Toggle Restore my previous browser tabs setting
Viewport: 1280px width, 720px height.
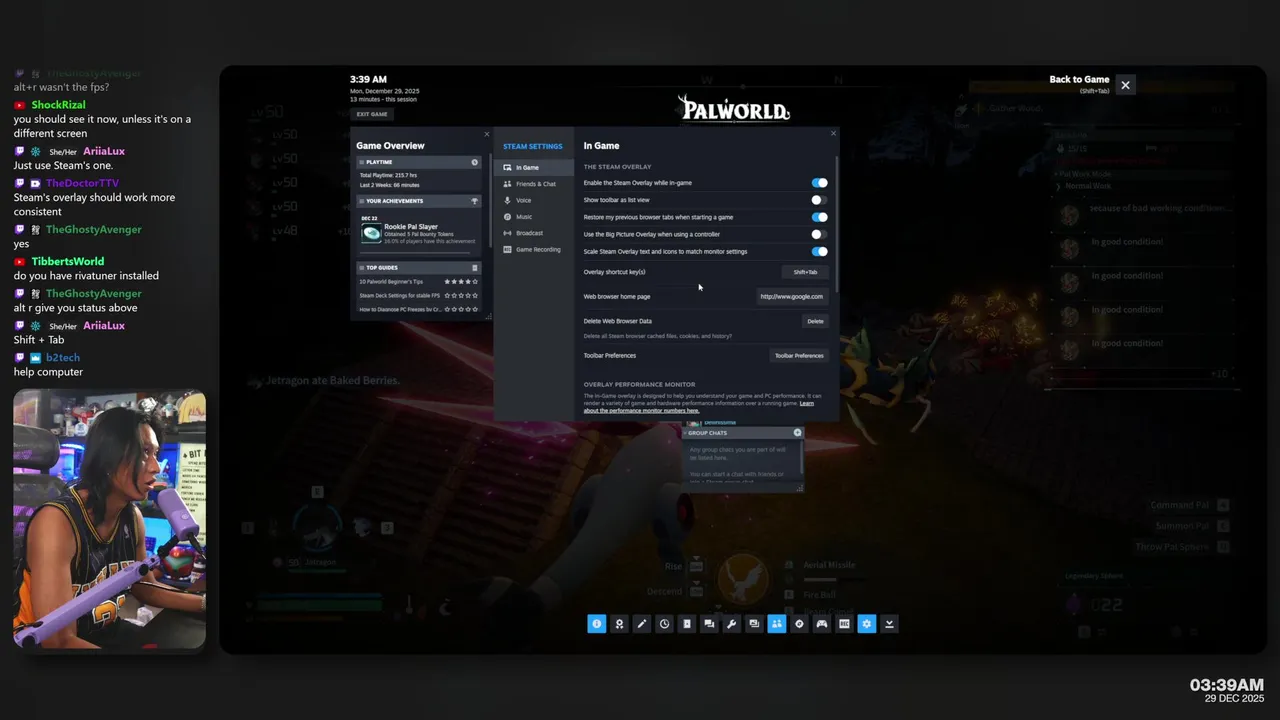[819, 217]
